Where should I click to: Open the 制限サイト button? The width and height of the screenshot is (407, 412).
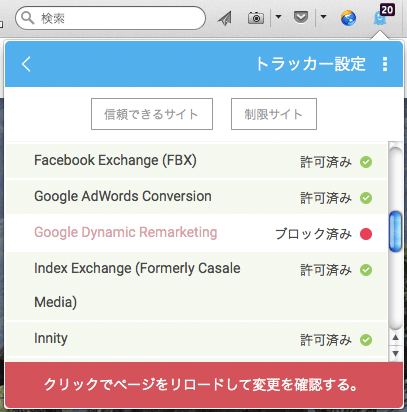274,114
